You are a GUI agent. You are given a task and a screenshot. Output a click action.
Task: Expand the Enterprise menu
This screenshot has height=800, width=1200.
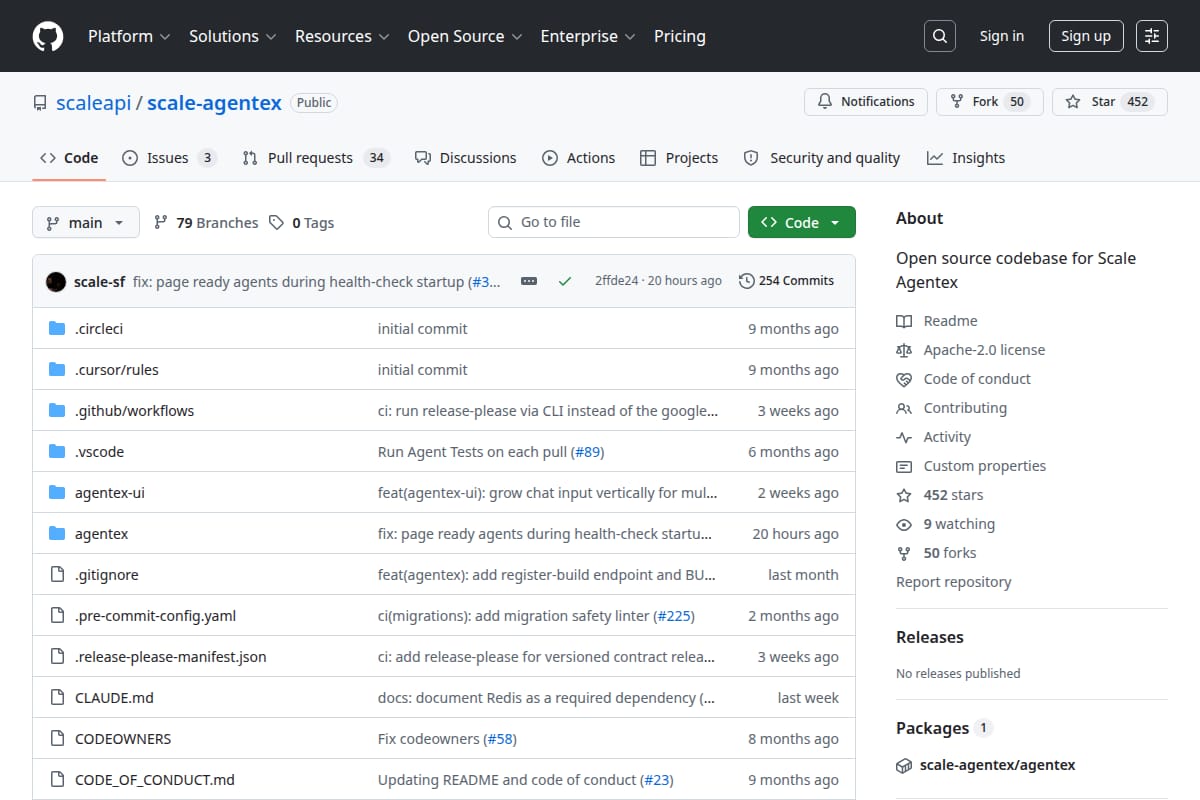588,36
